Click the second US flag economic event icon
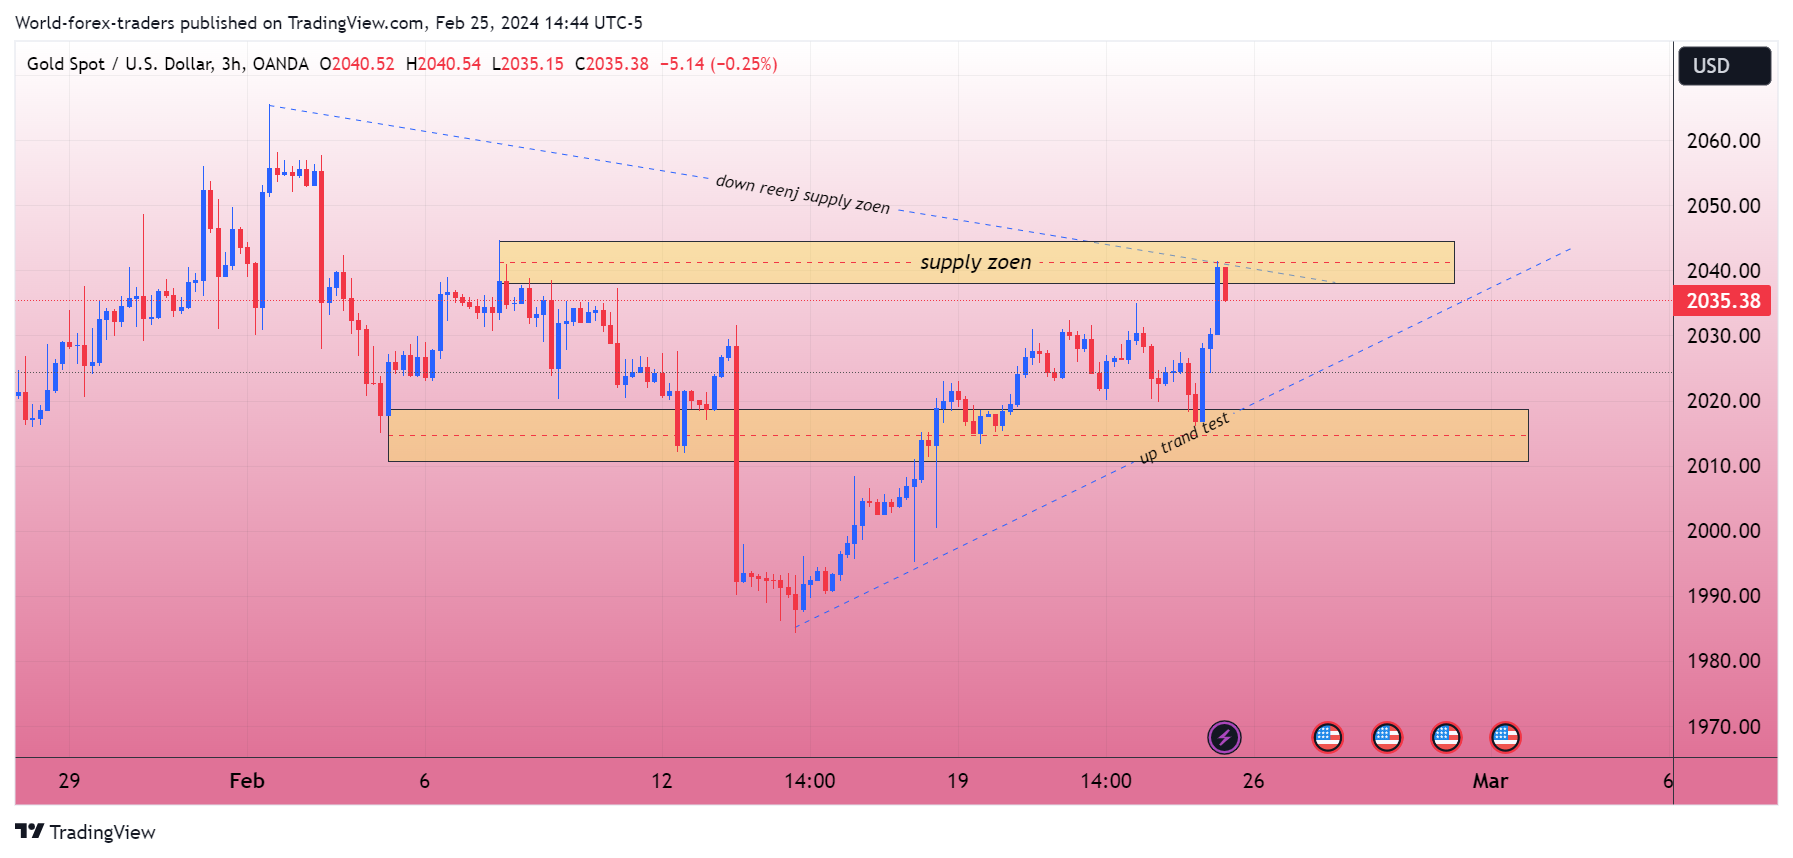This screenshot has width=1793, height=858. click(x=1386, y=738)
